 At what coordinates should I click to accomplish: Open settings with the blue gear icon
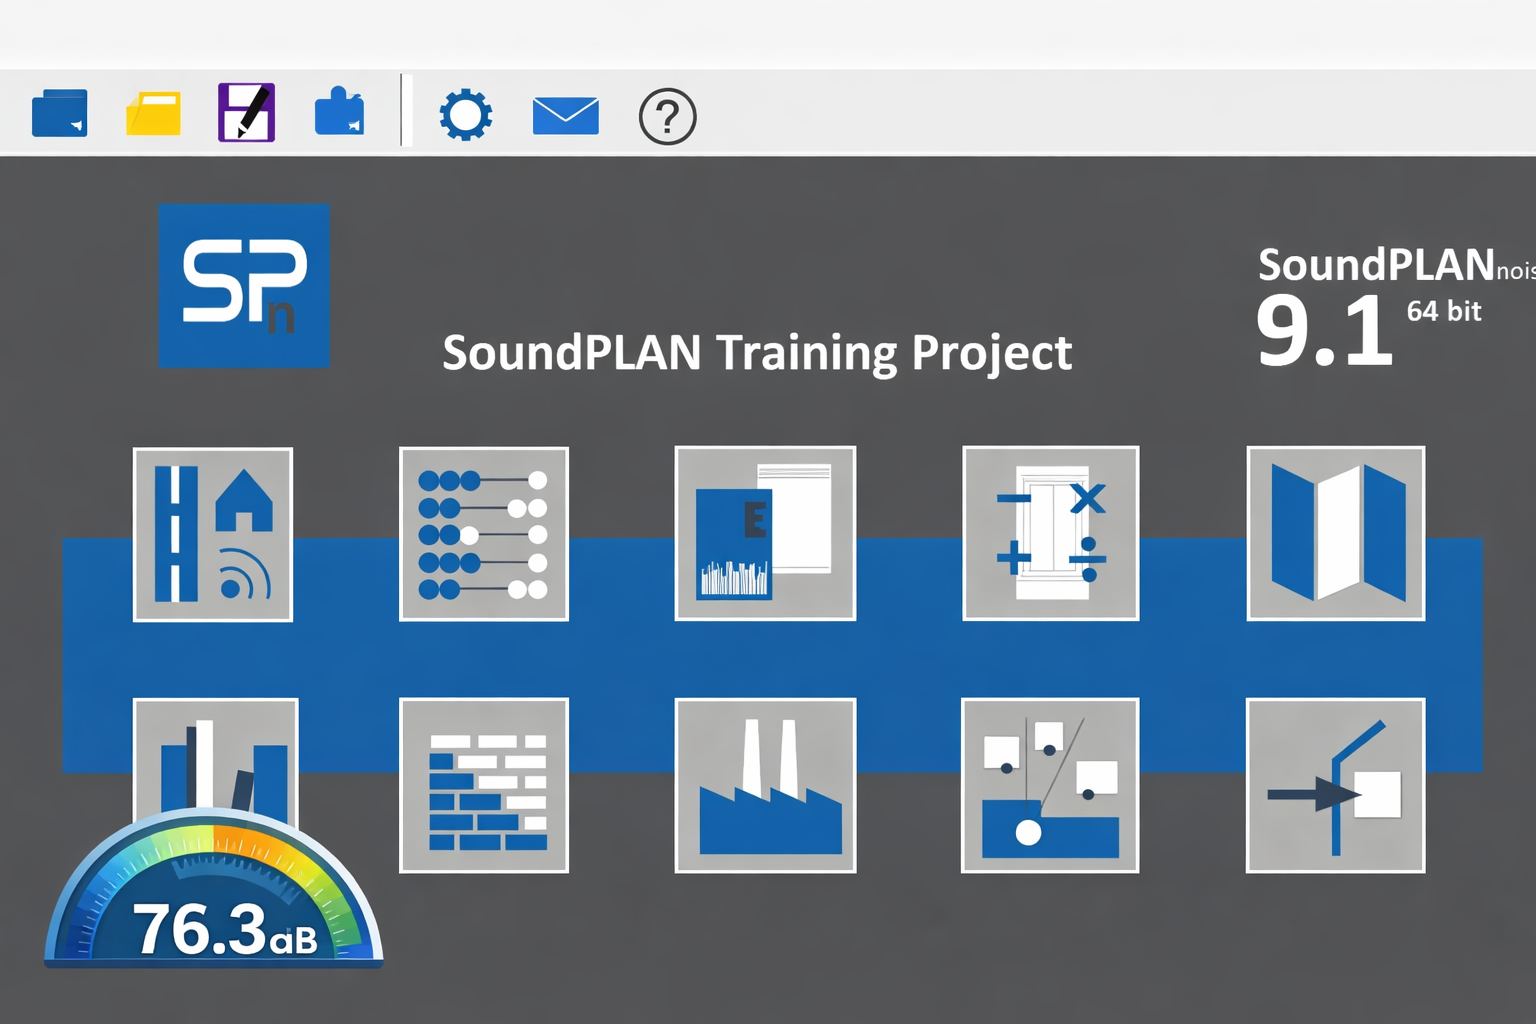point(465,115)
